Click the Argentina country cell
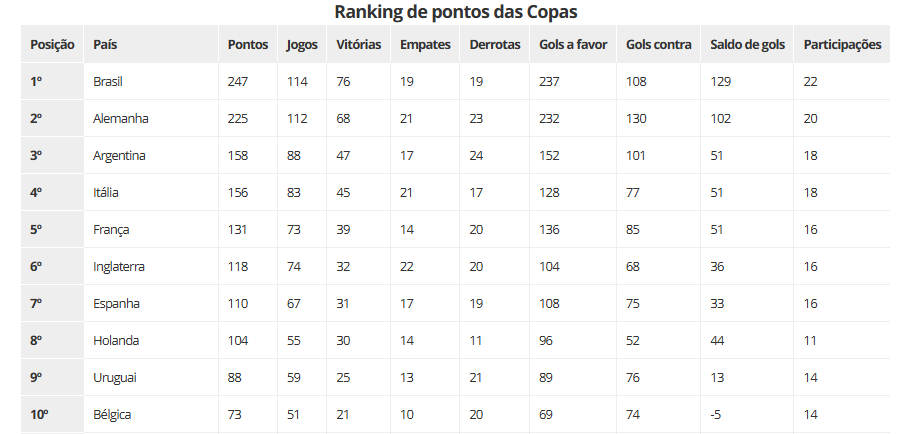This screenshot has height=434, width=909. pos(119,155)
